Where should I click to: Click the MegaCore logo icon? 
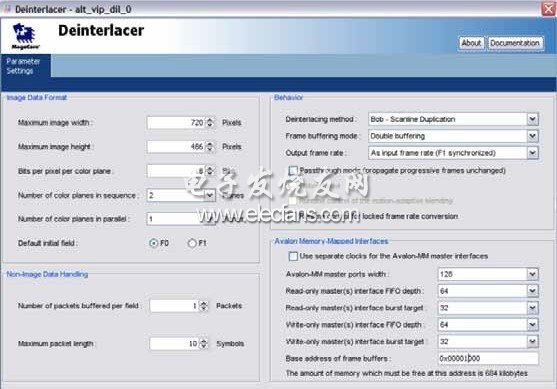(x=25, y=36)
